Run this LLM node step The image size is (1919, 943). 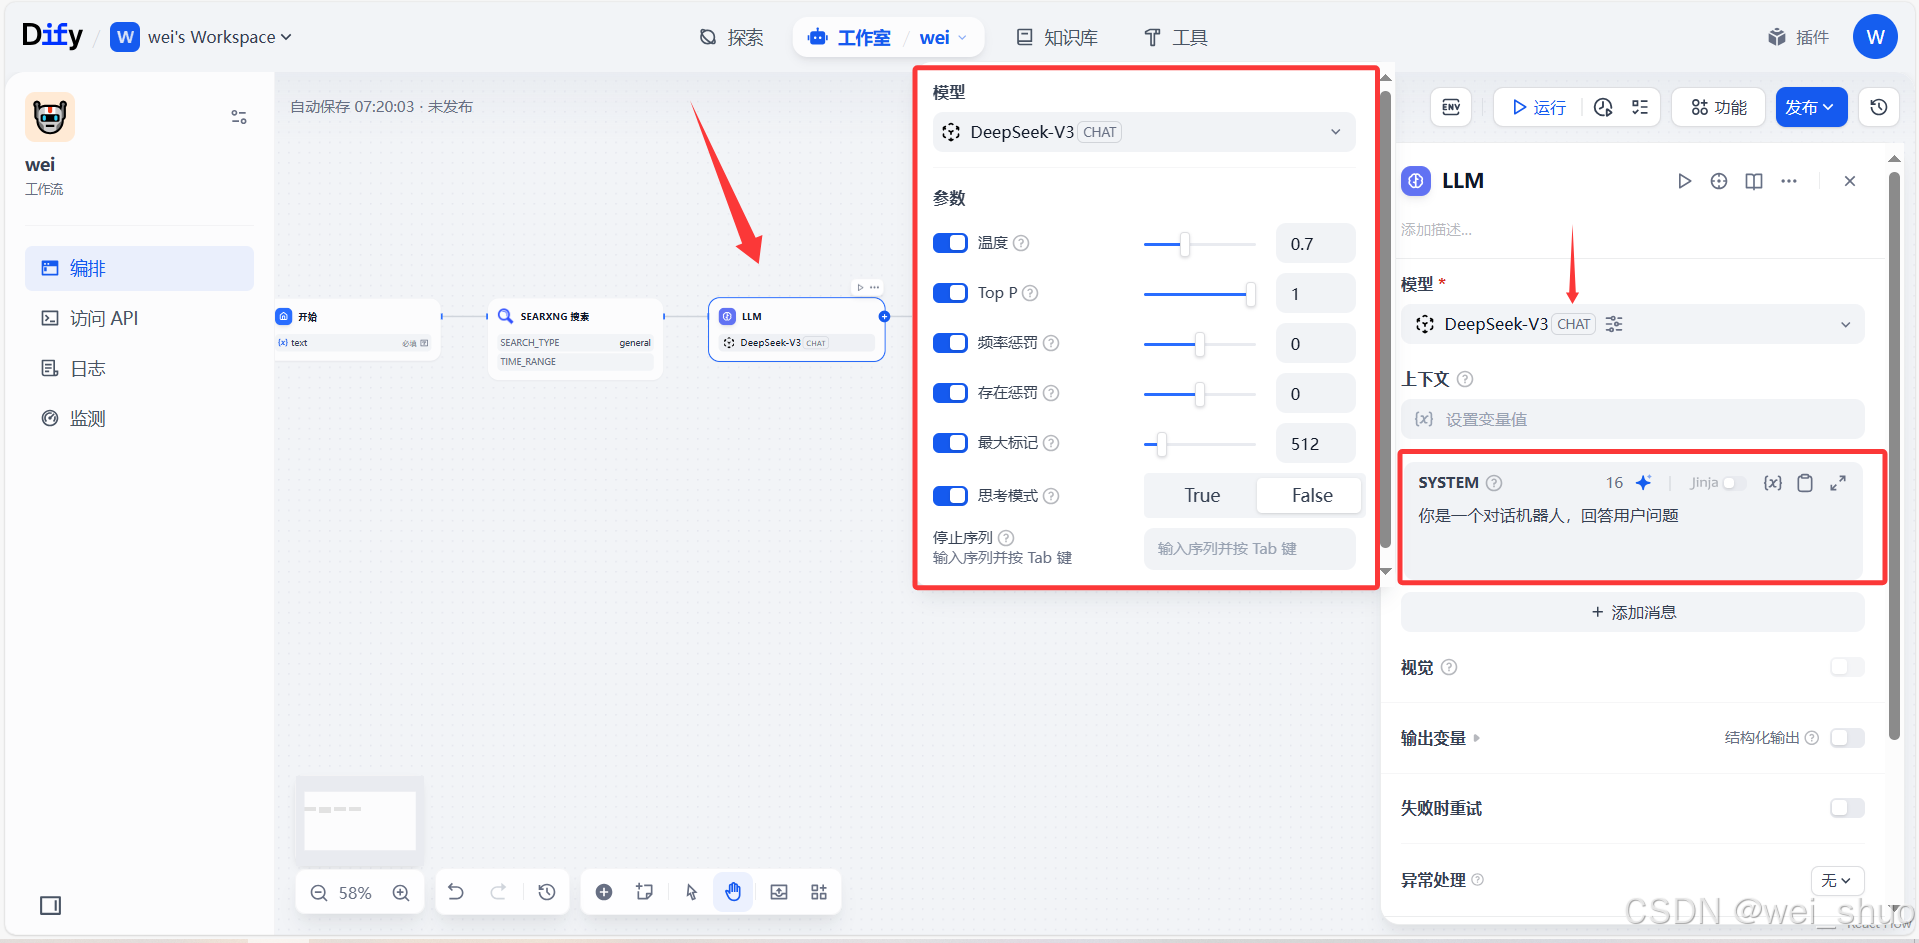click(1684, 181)
